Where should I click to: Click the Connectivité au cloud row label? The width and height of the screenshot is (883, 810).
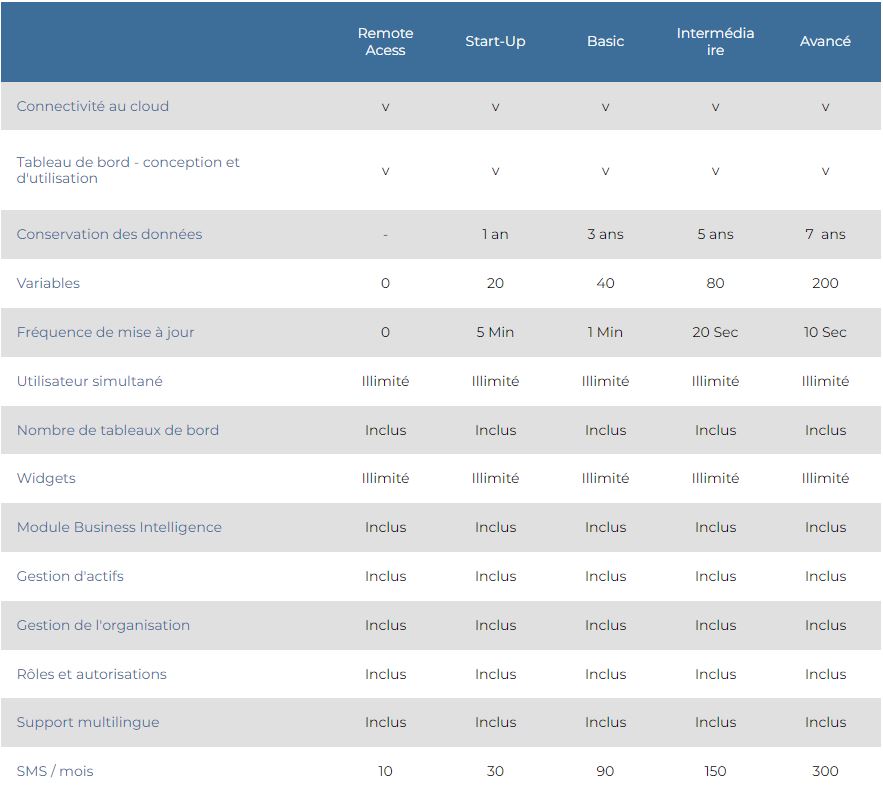point(93,106)
